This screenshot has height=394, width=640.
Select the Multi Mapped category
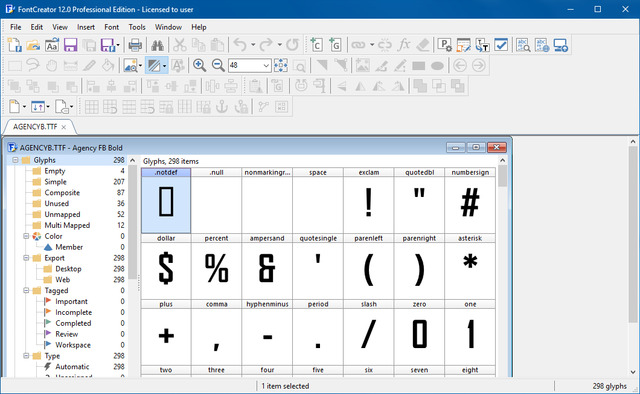point(67,225)
